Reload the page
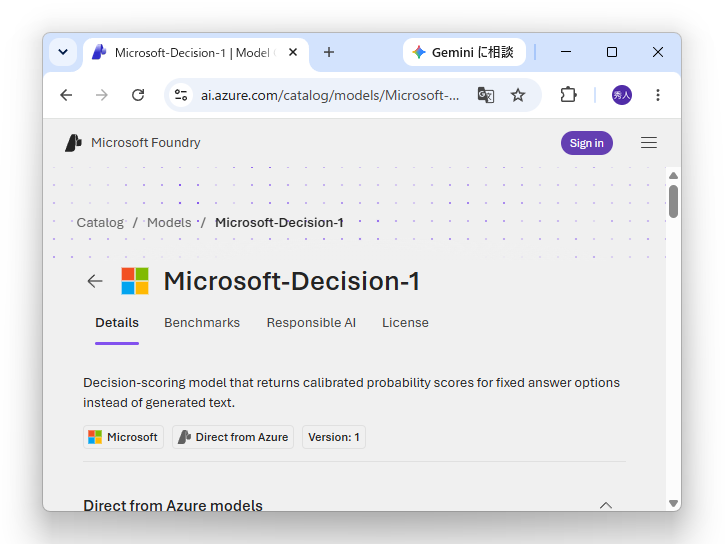The image size is (725, 544). (x=138, y=95)
